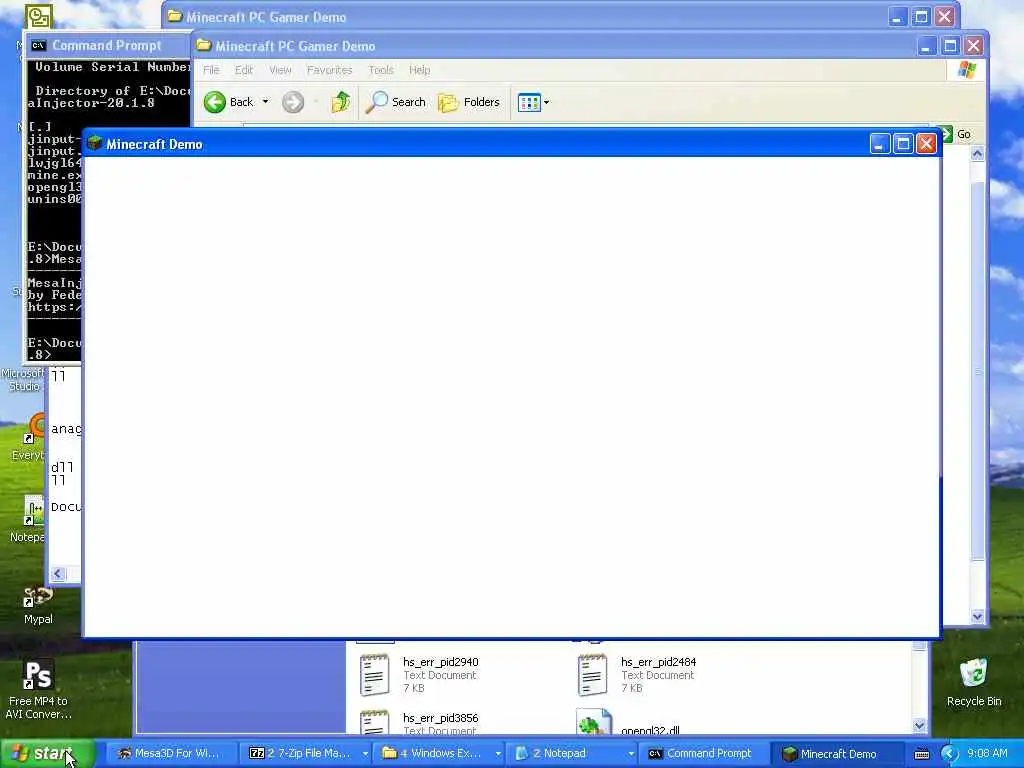
Task: Open the Help menu in Explorer
Action: (419, 70)
